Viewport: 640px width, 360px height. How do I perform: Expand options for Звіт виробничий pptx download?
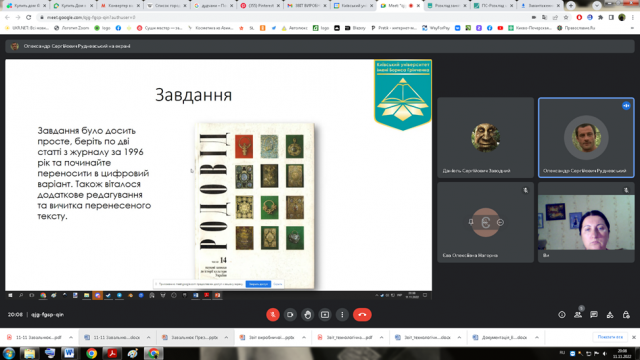(304, 338)
